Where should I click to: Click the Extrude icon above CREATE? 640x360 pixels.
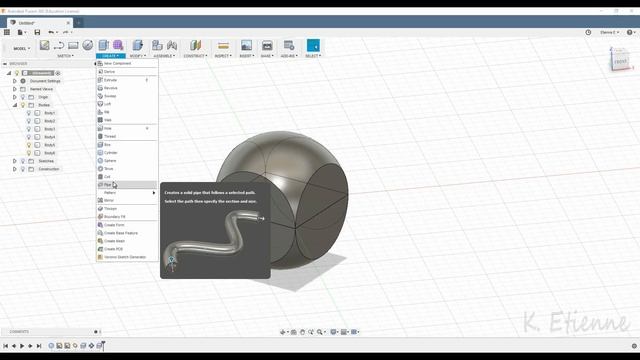point(103,45)
